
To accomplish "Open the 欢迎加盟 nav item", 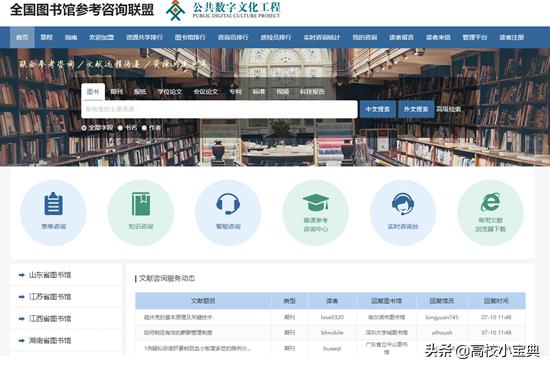I will [x=101, y=37].
